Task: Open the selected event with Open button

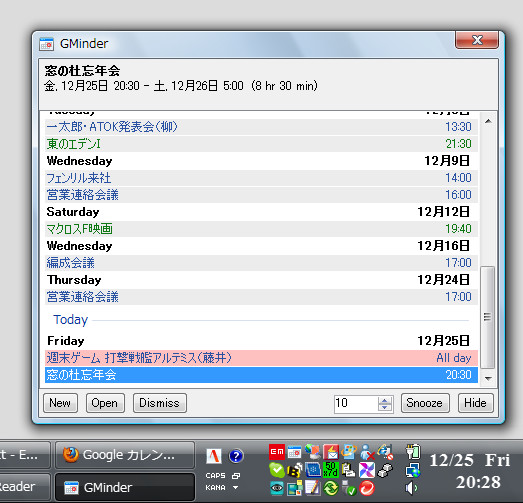Action: (x=105, y=403)
